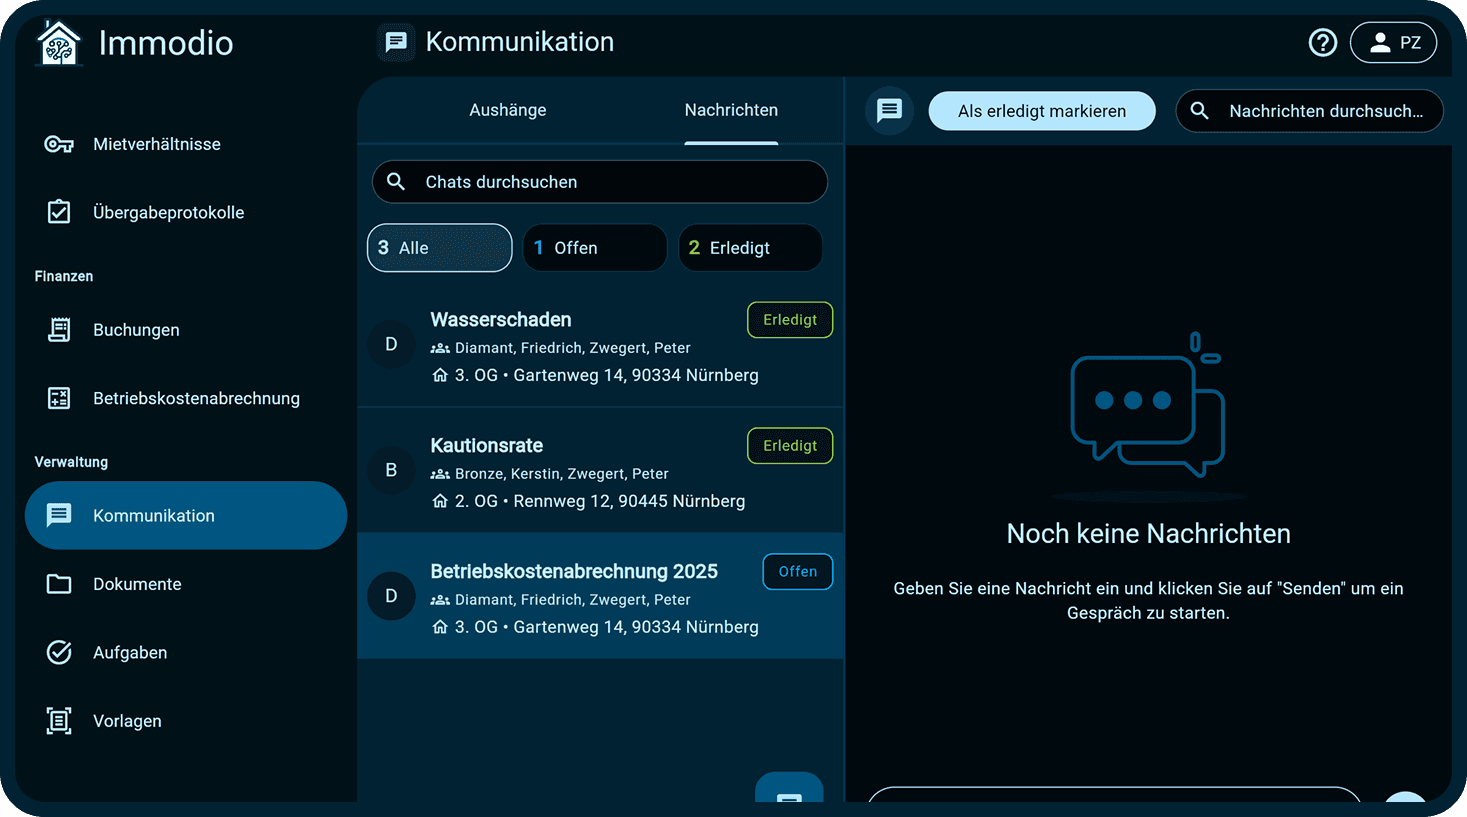The image size is (1467, 817).
Task: Click the key icon beside Mietverhältnisse
Action: coord(59,144)
